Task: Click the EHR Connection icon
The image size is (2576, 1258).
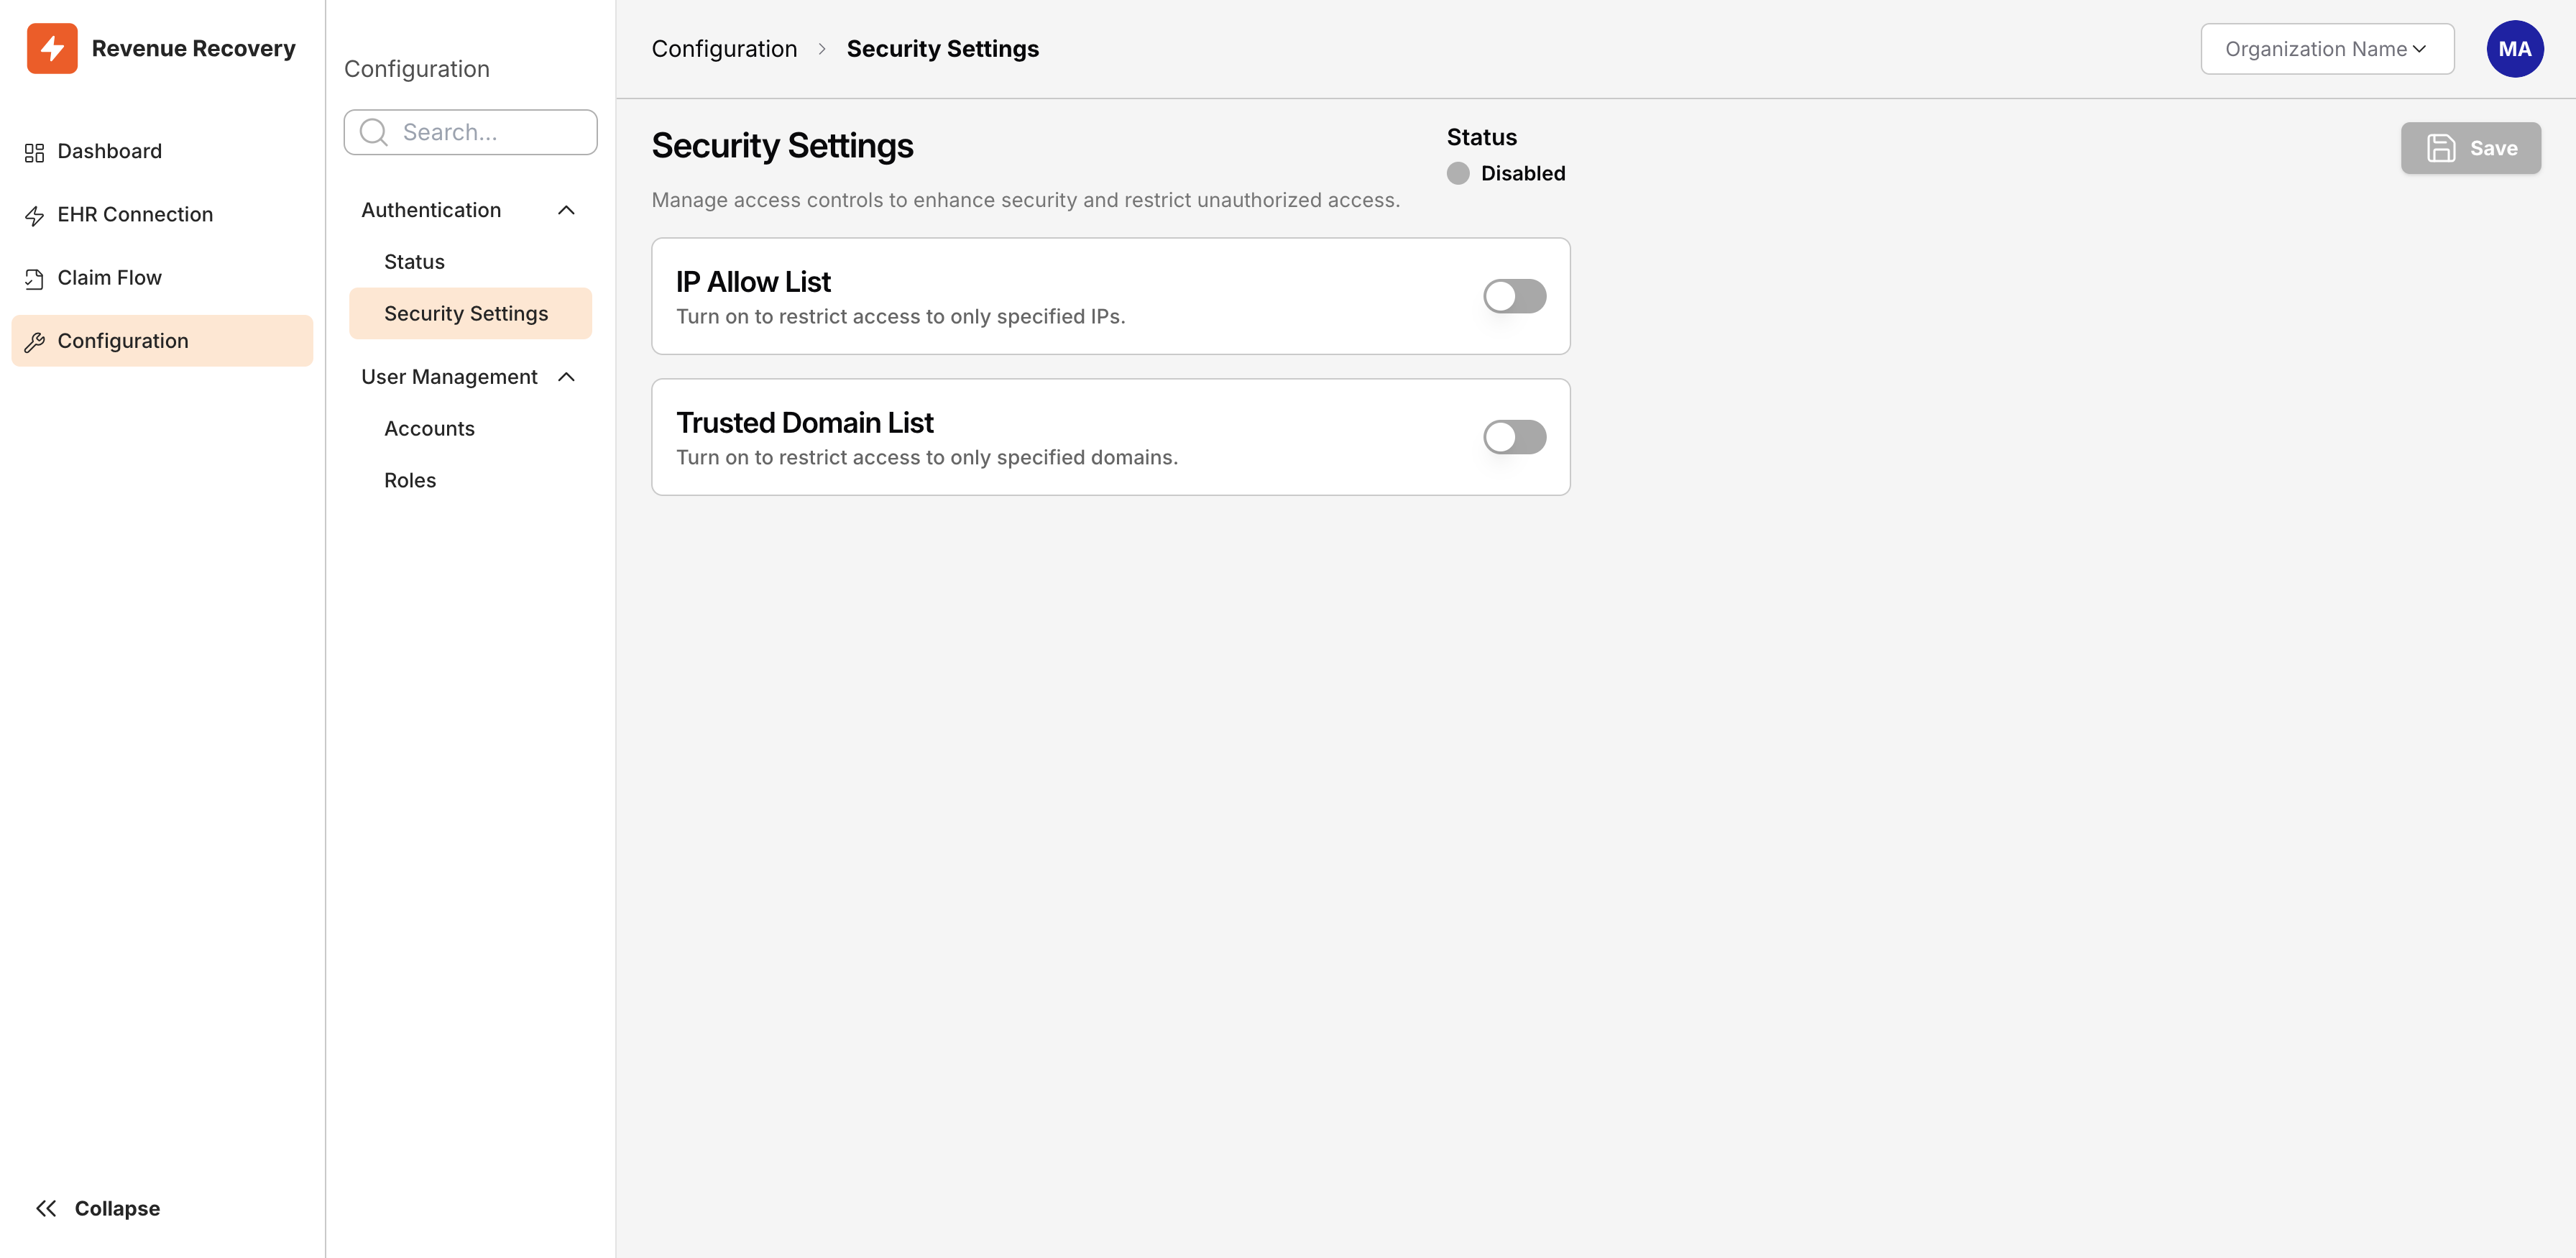Action: (34, 214)
